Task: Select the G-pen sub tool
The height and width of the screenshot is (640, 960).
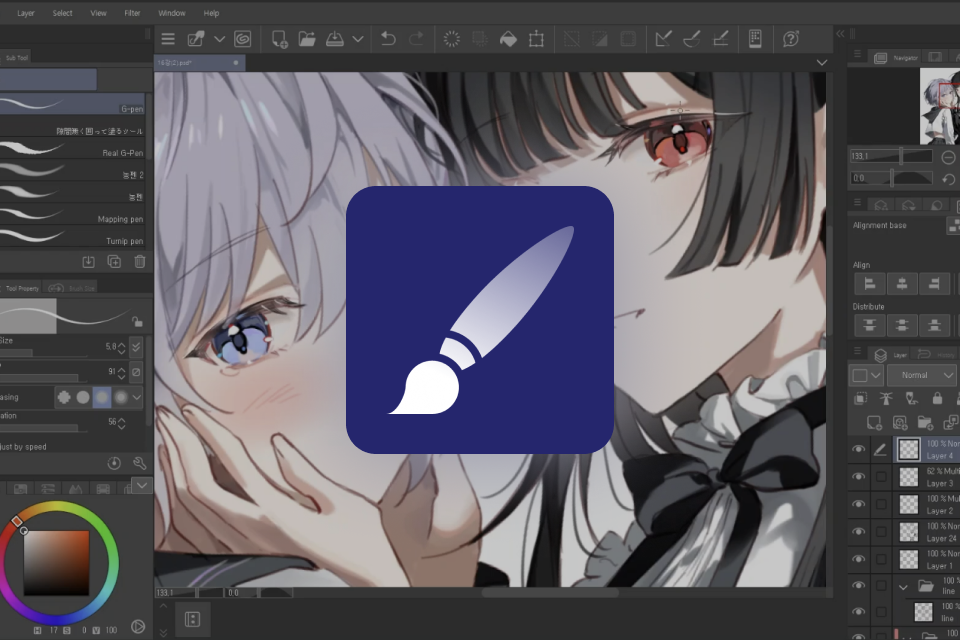Action: click(72, 105)
